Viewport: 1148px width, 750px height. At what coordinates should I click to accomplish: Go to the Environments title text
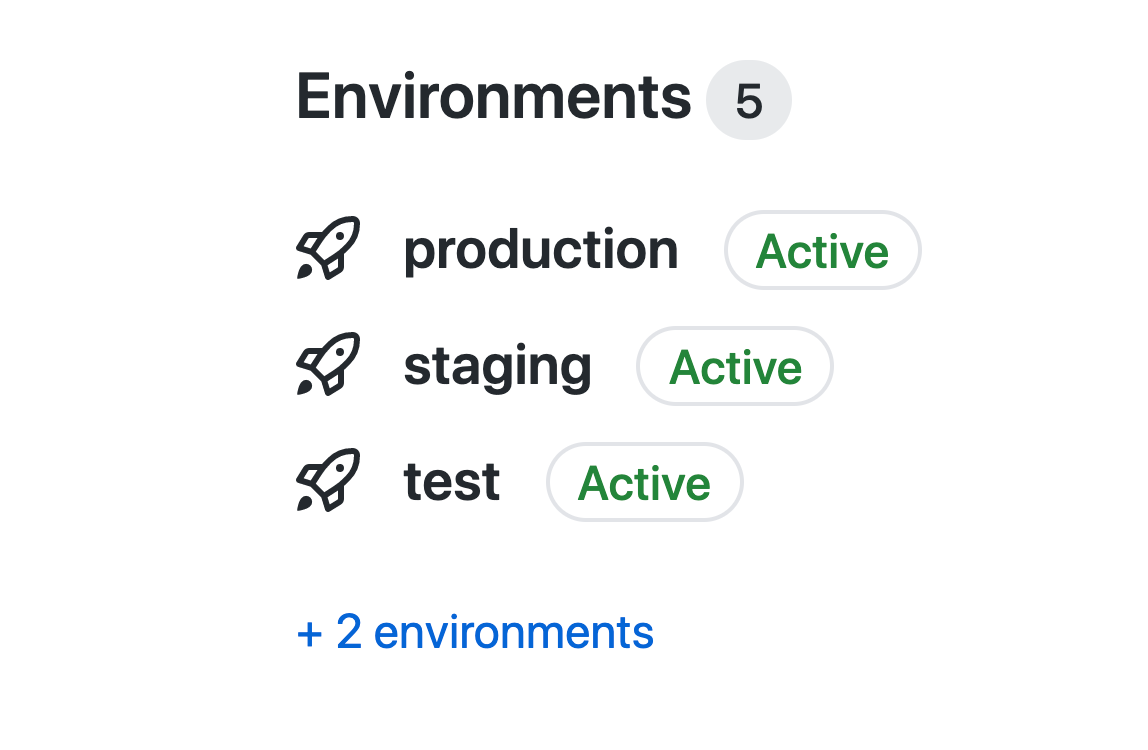coord(493,97)
